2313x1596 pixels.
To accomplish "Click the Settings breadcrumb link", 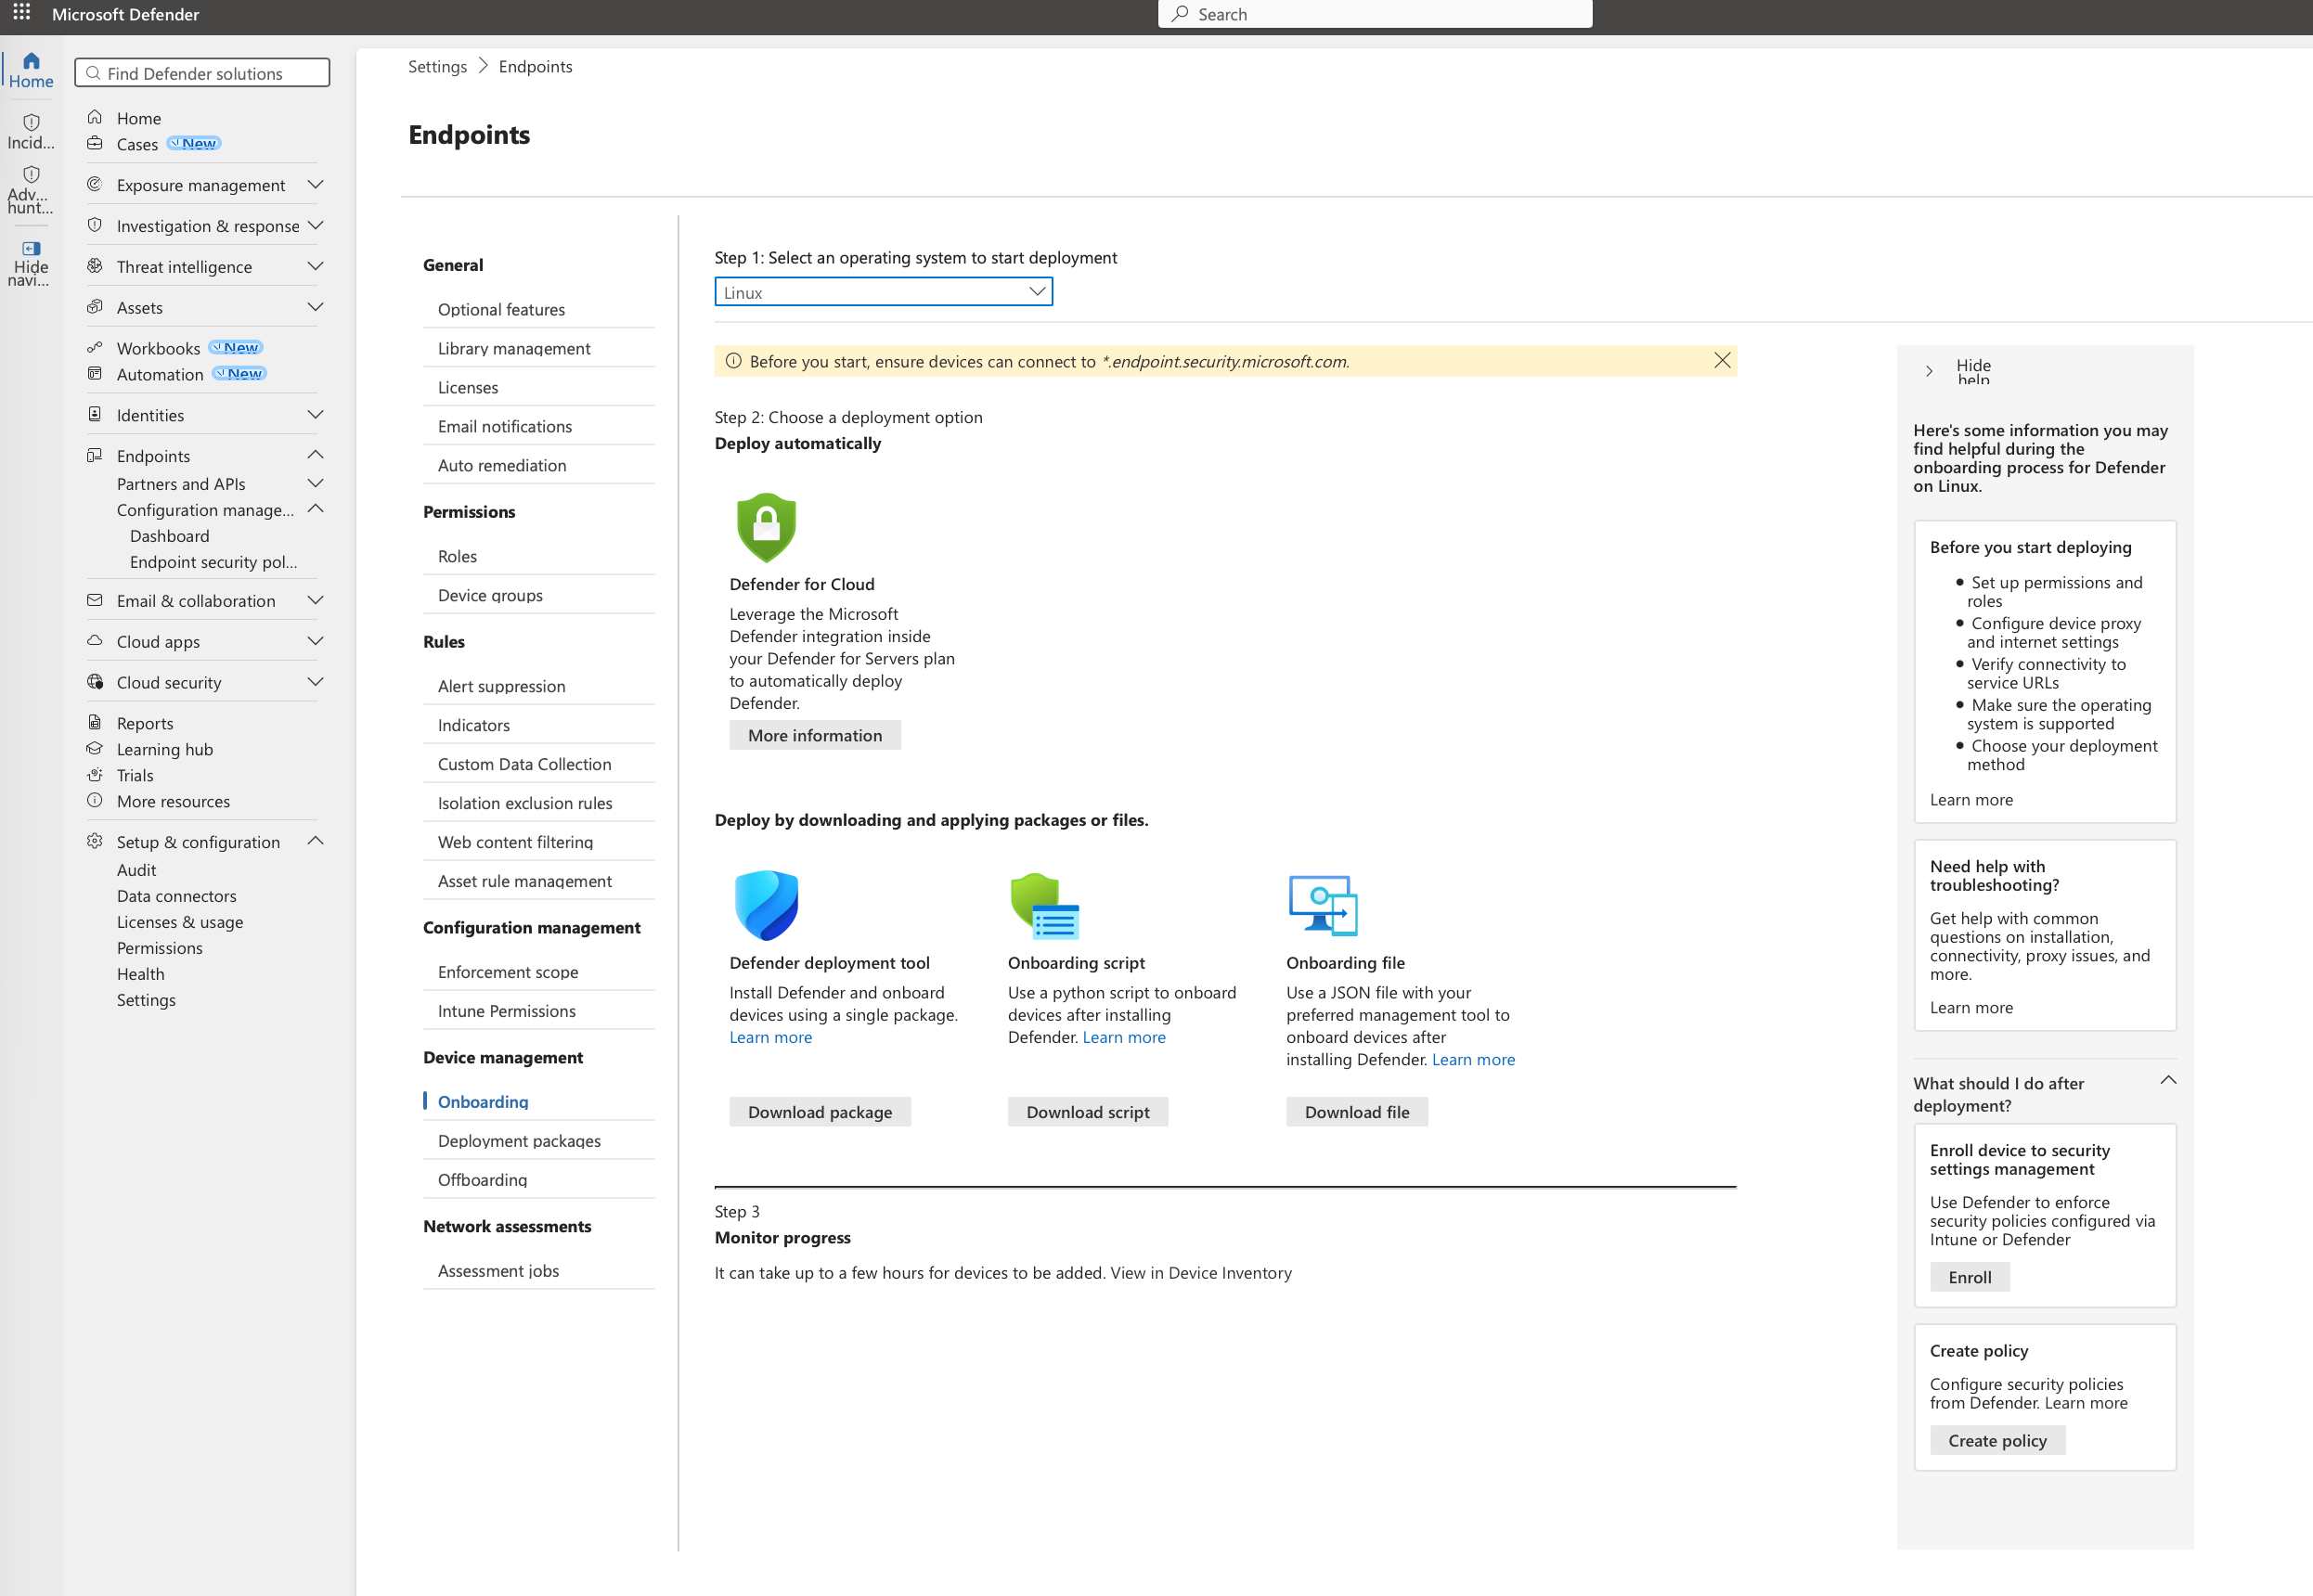I will [437, 66].
